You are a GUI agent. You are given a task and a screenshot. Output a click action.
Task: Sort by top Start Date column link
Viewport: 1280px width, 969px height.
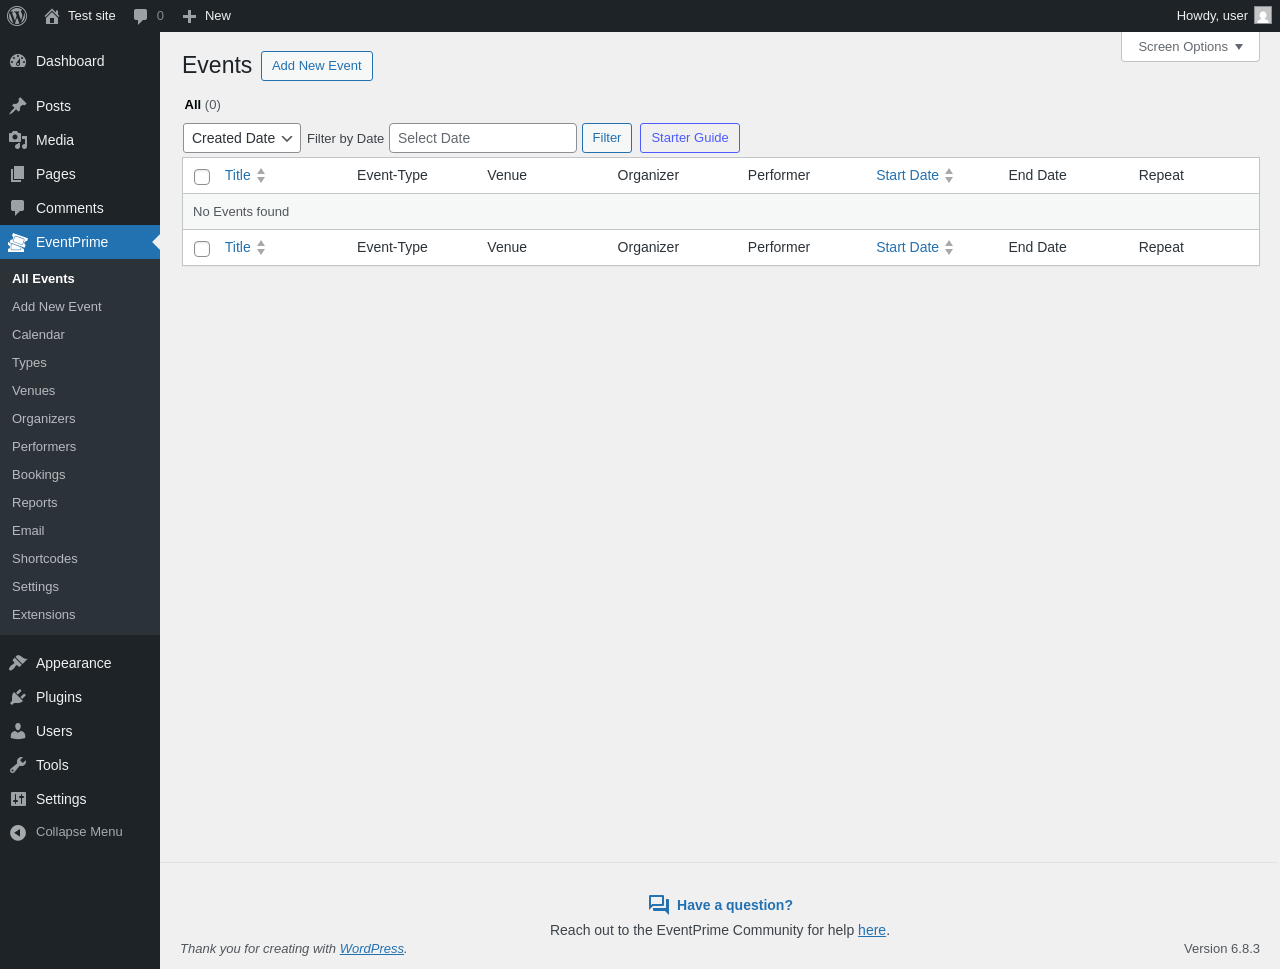pyautogui.click(x=907, y=175)
